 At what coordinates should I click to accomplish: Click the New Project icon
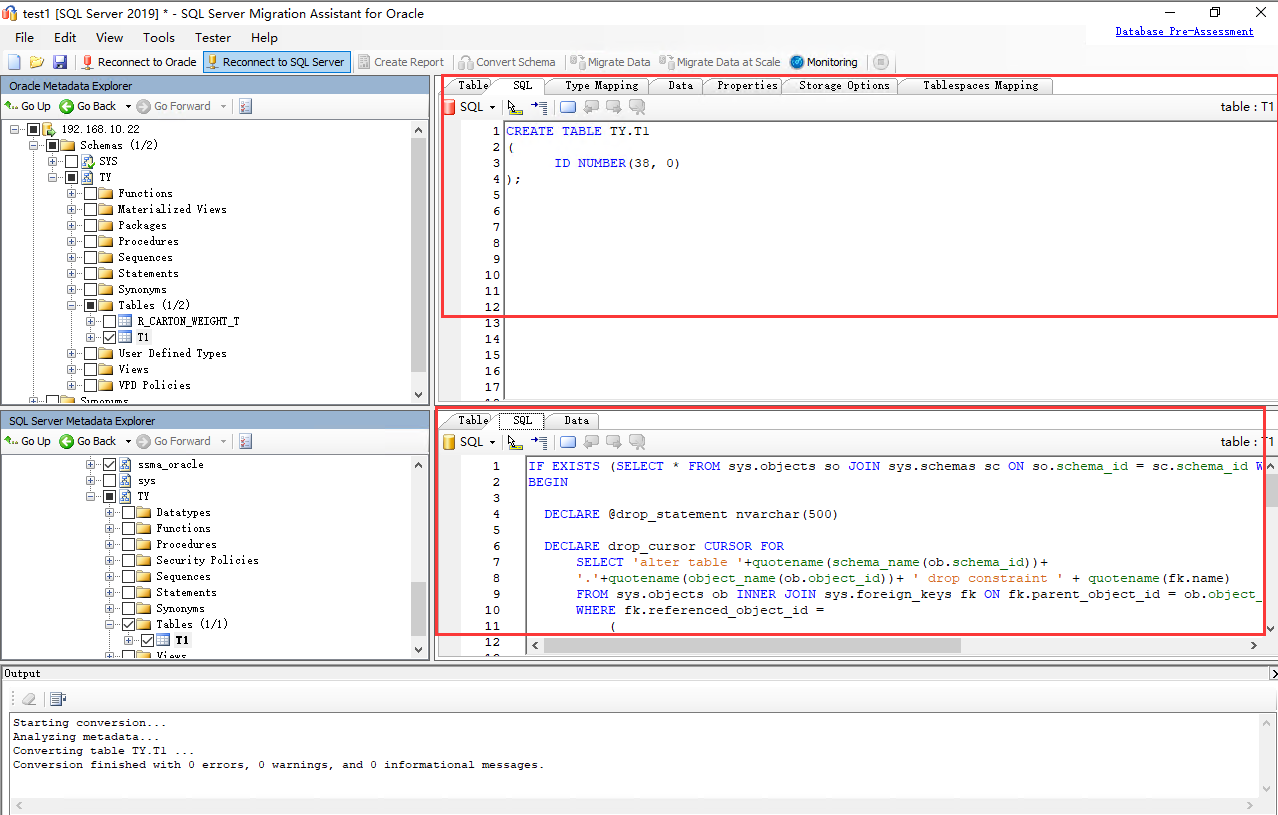point(14,62)
